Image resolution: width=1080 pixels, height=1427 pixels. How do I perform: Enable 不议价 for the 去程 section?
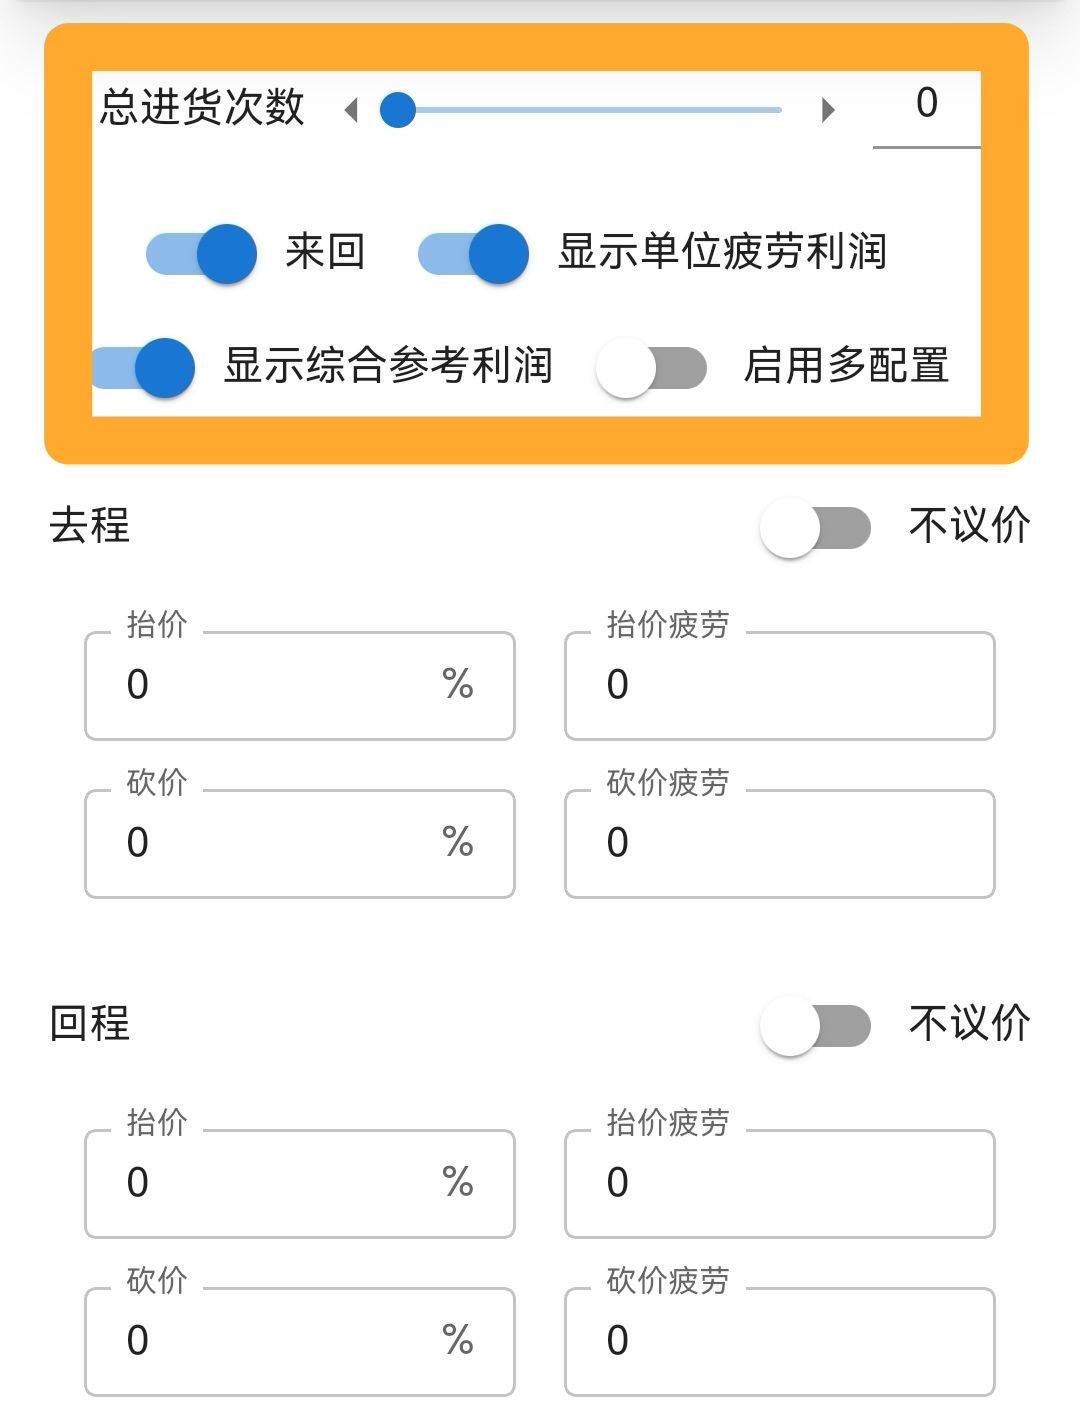tap(815, 528)
